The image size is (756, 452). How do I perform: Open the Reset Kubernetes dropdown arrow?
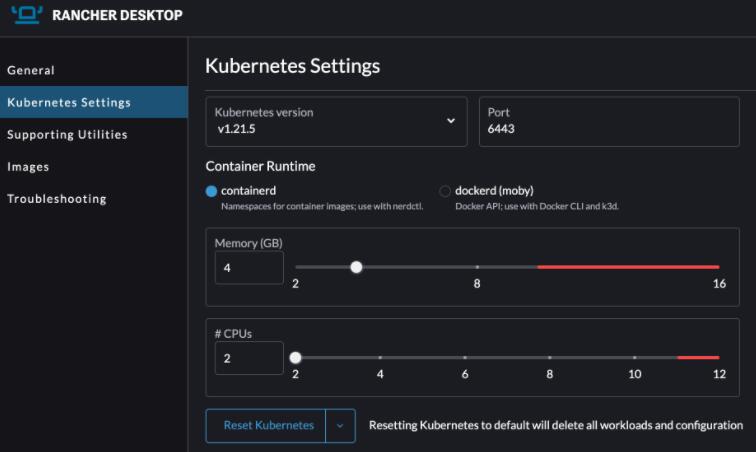pyautogui.click(x=340, y=425)
